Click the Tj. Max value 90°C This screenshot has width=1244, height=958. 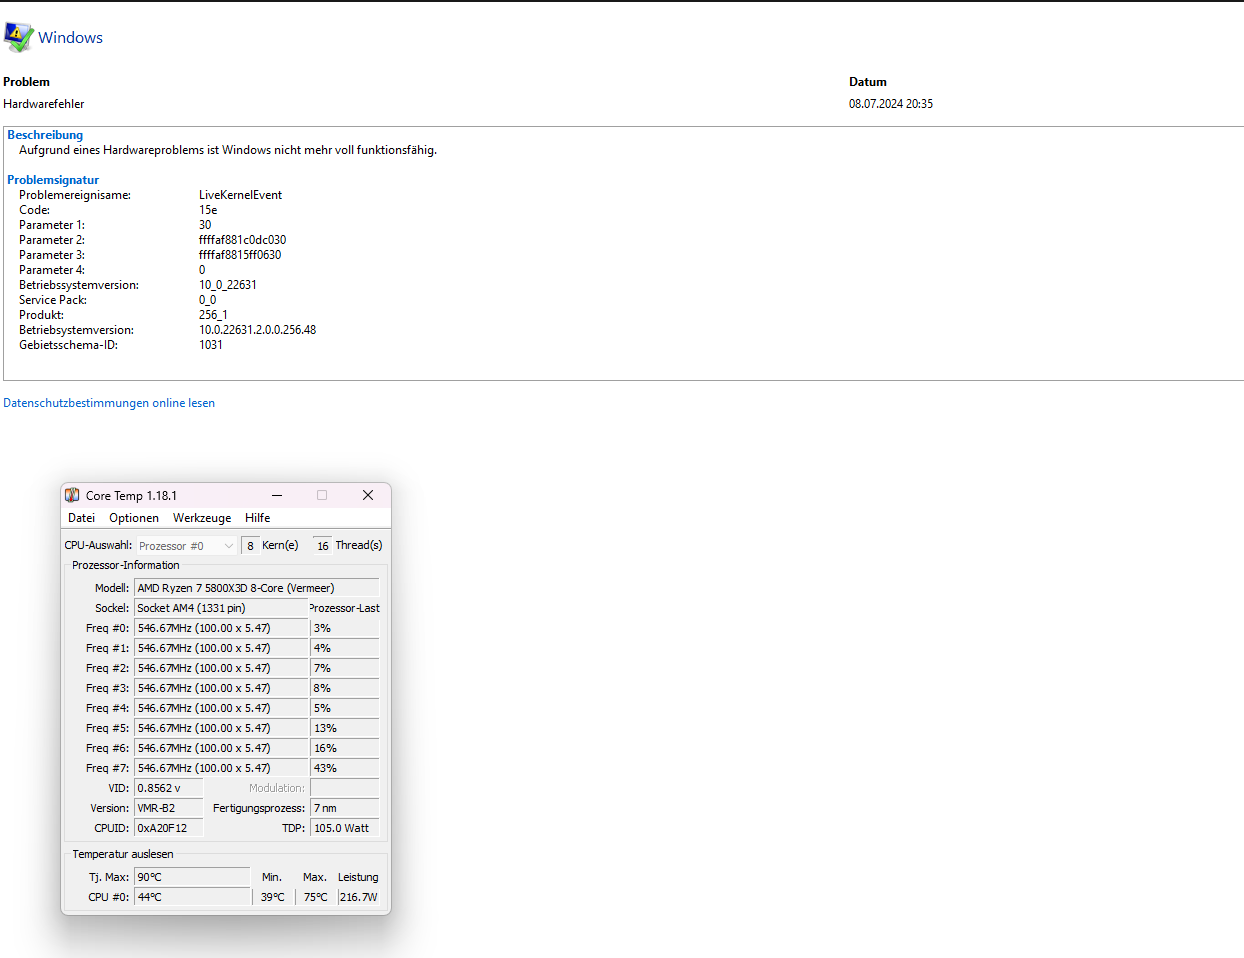(192, 877)
